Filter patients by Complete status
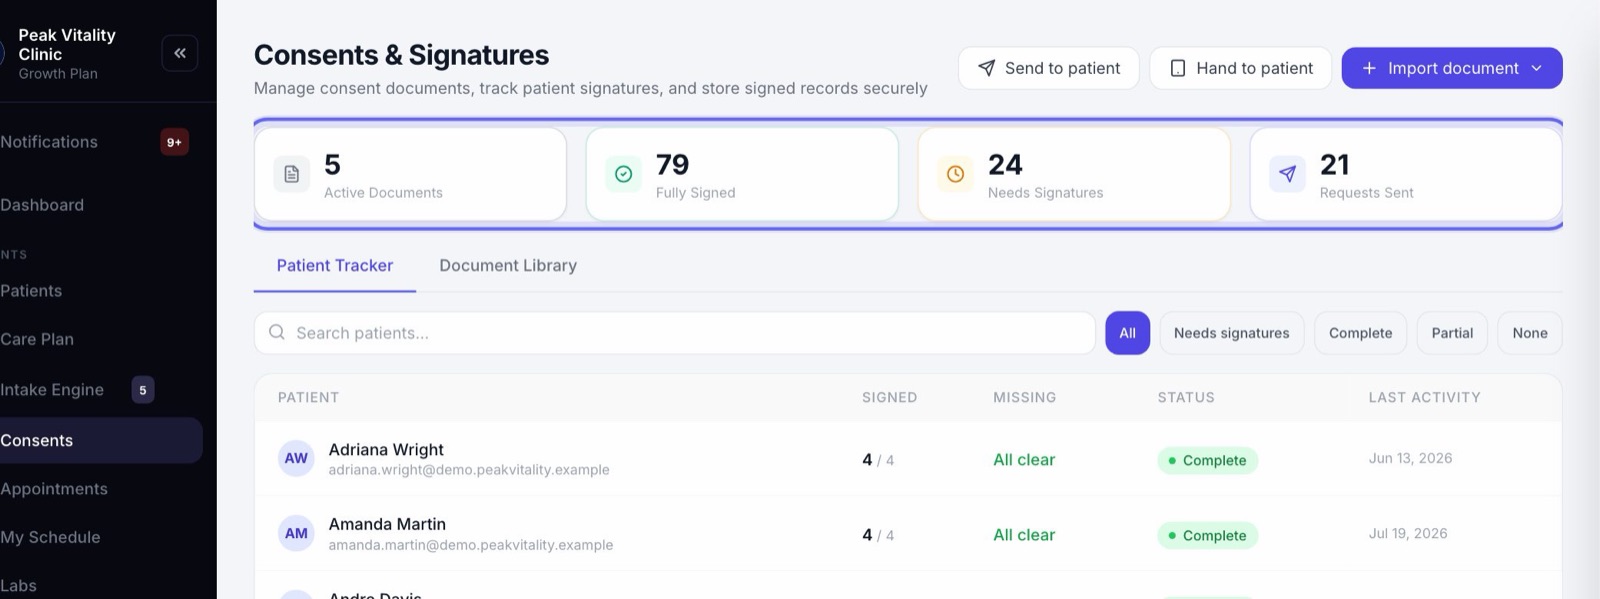The width and height of the screenshot is (1600, 599). 1360,333
